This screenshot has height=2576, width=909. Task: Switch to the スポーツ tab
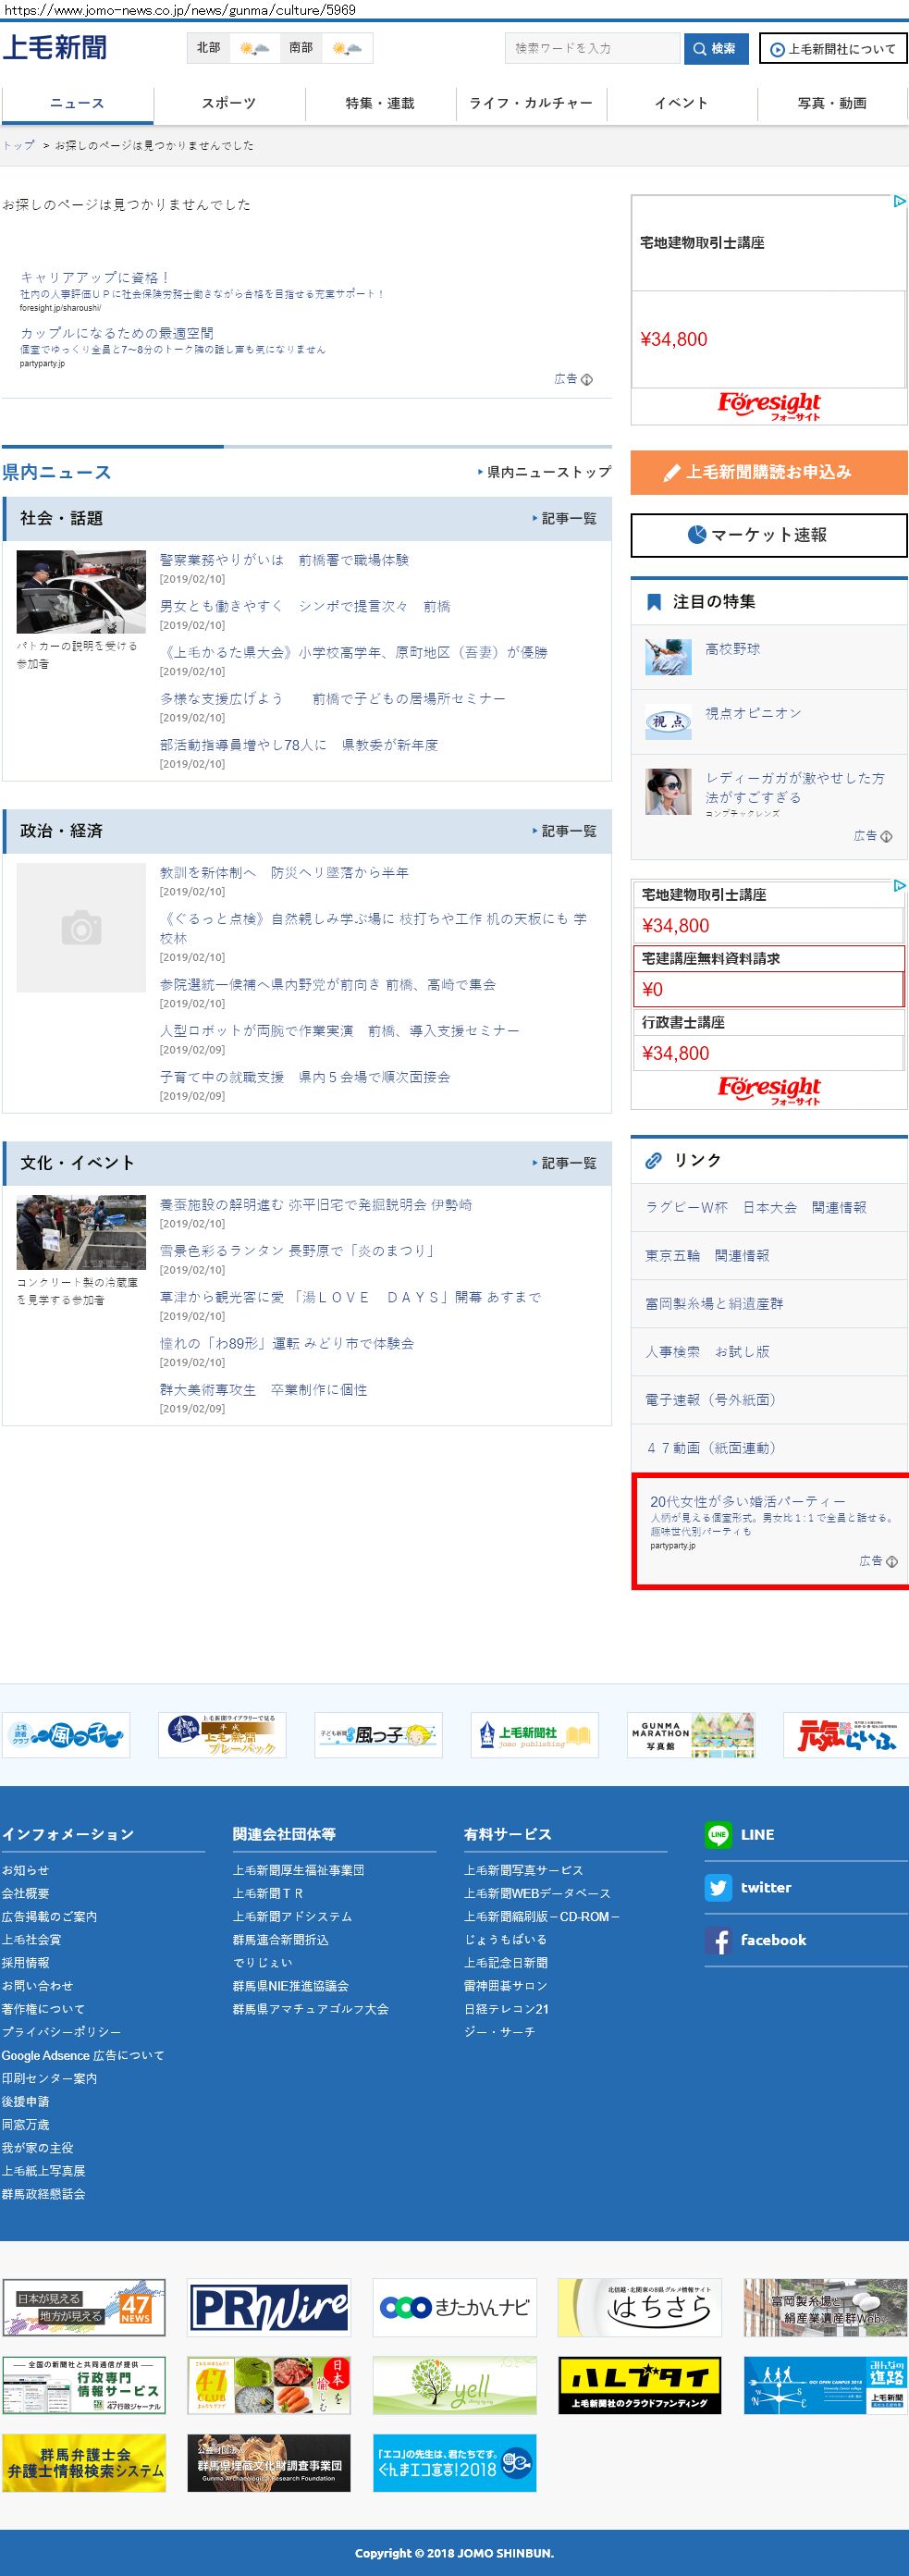[x=229, y=103]
